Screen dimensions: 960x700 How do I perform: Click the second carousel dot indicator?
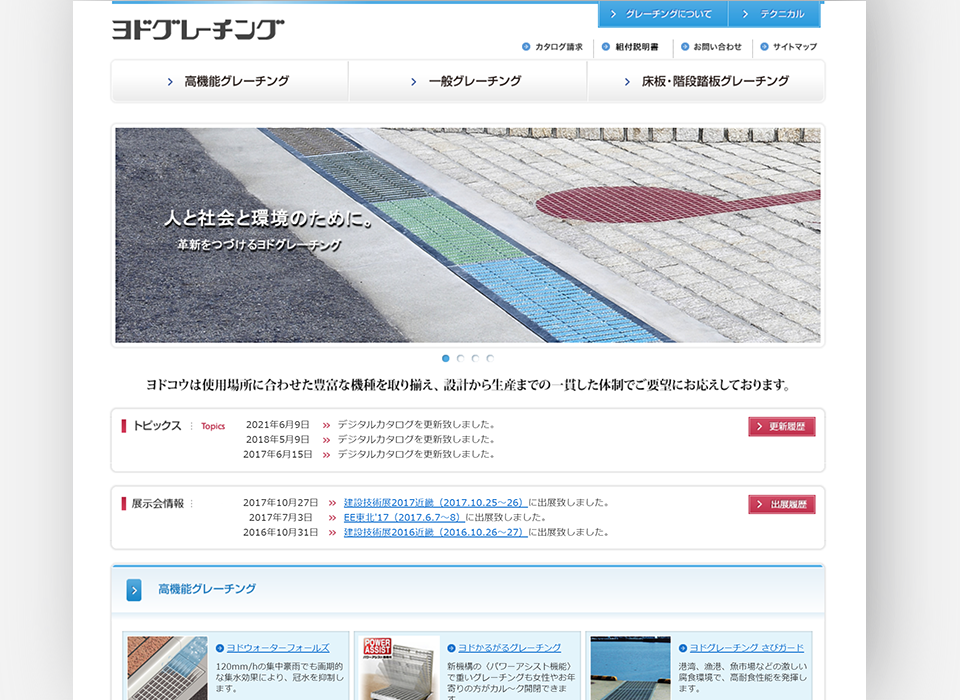point(460,357)
